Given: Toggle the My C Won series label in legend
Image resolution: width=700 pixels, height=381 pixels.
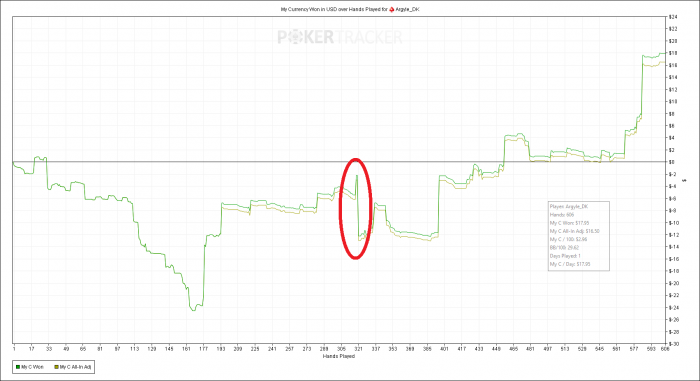Looking at the screenshot, I should pos(33,367).
